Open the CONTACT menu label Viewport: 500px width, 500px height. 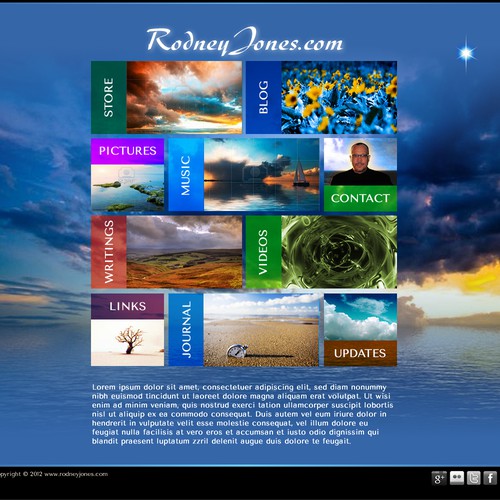(360, 198)
